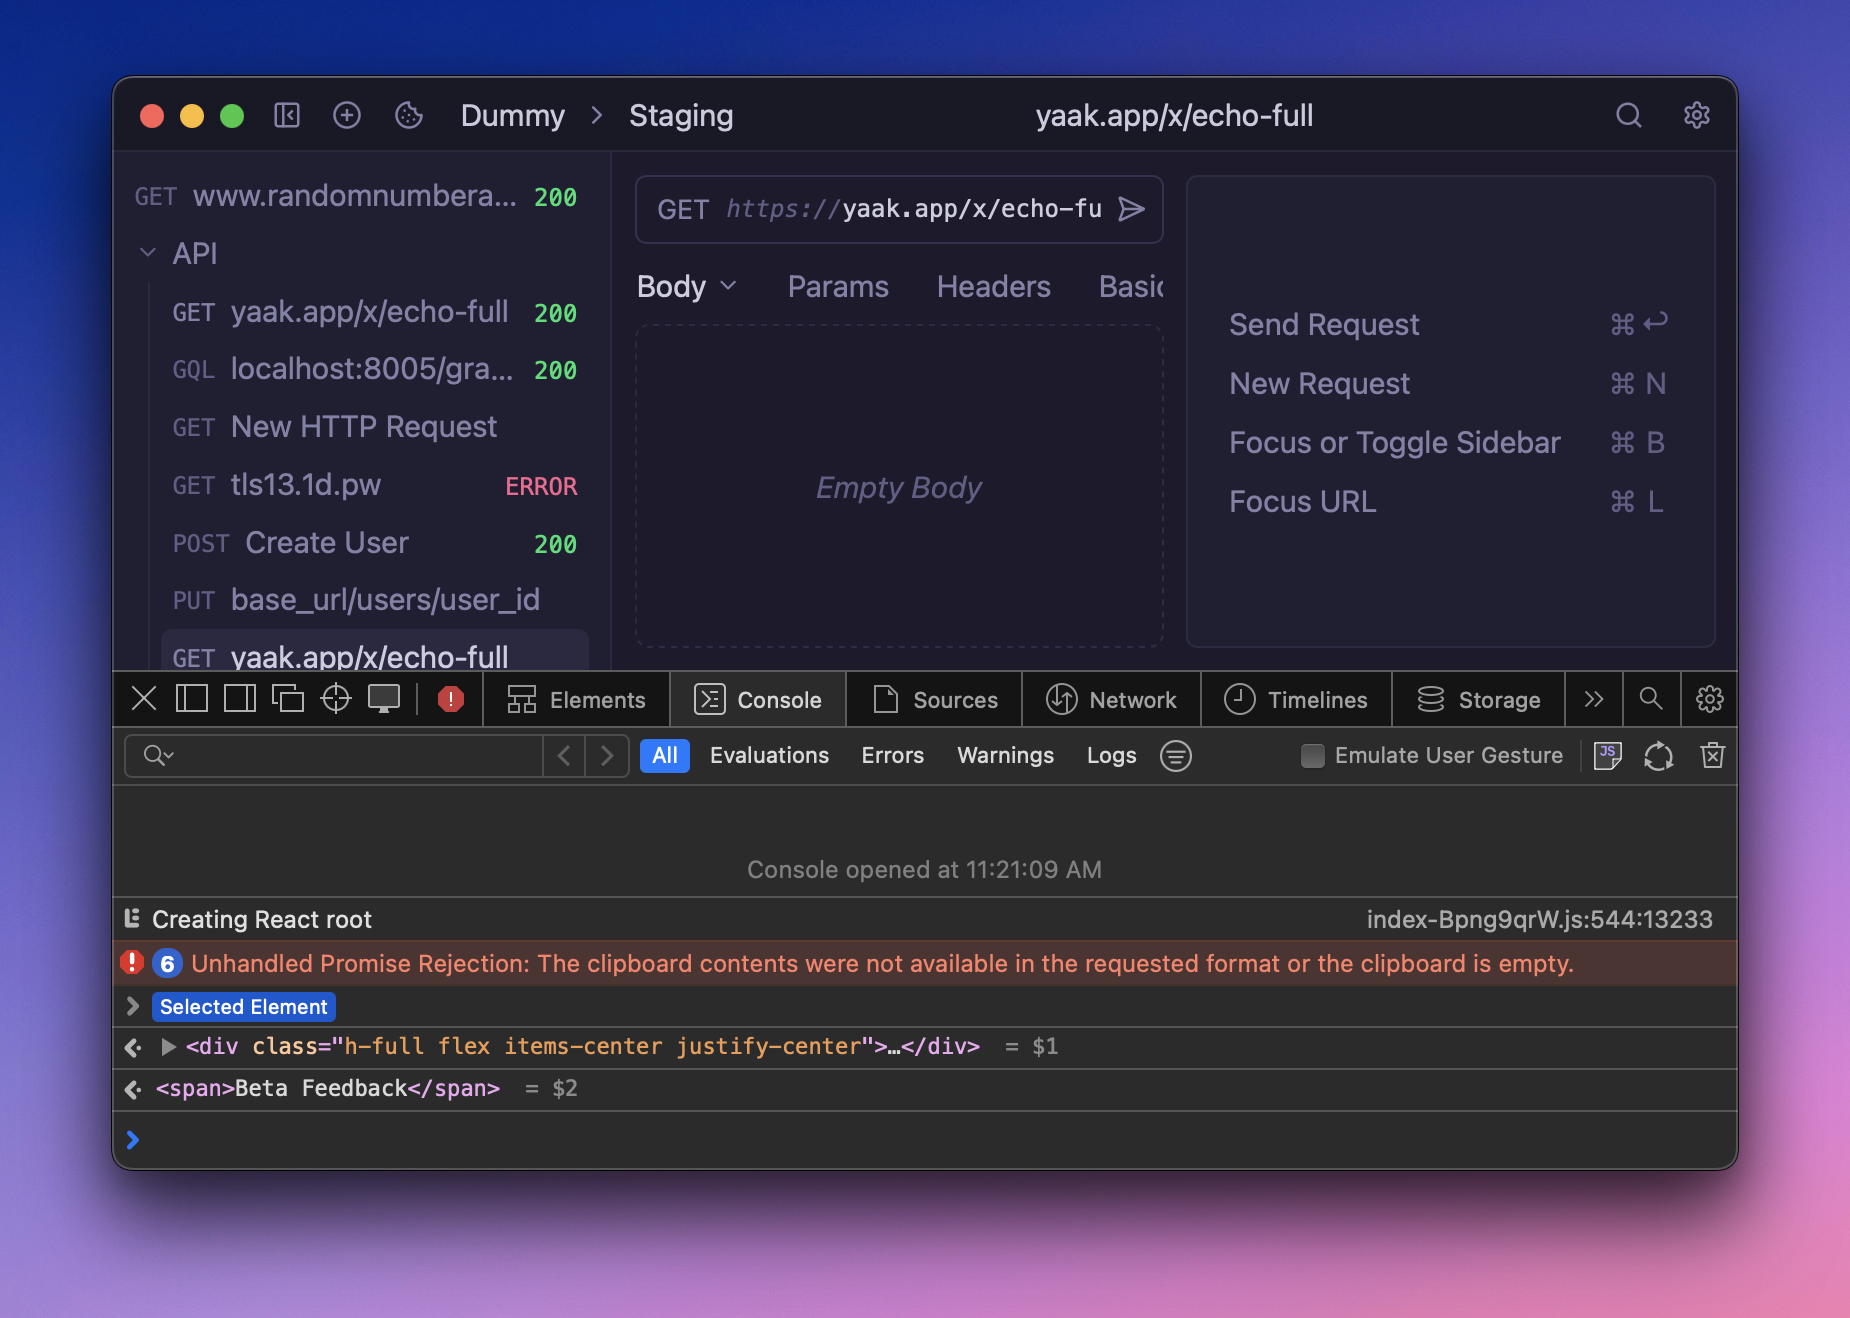Open the Yaak settings gear icon
The width and height of the screenshot is (1850, 1318).
pyautogui.click(x=1696, y=116)
